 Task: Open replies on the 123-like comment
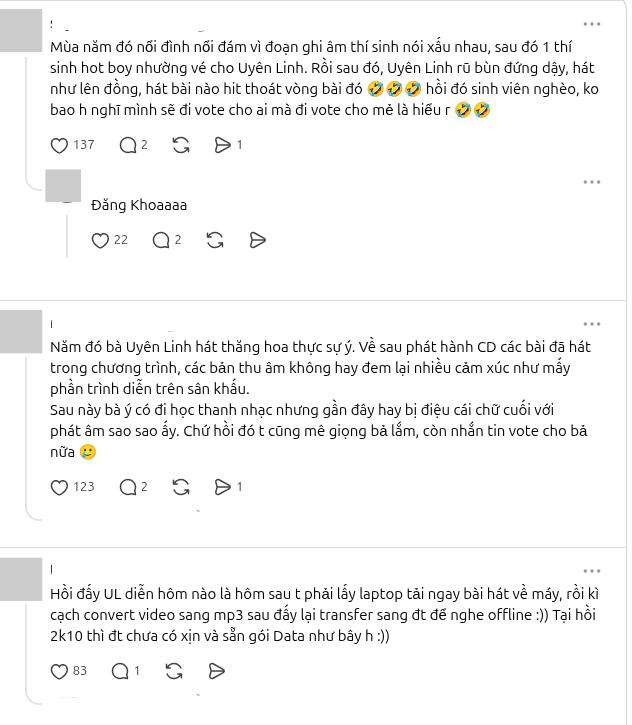[x=128, y=487]
